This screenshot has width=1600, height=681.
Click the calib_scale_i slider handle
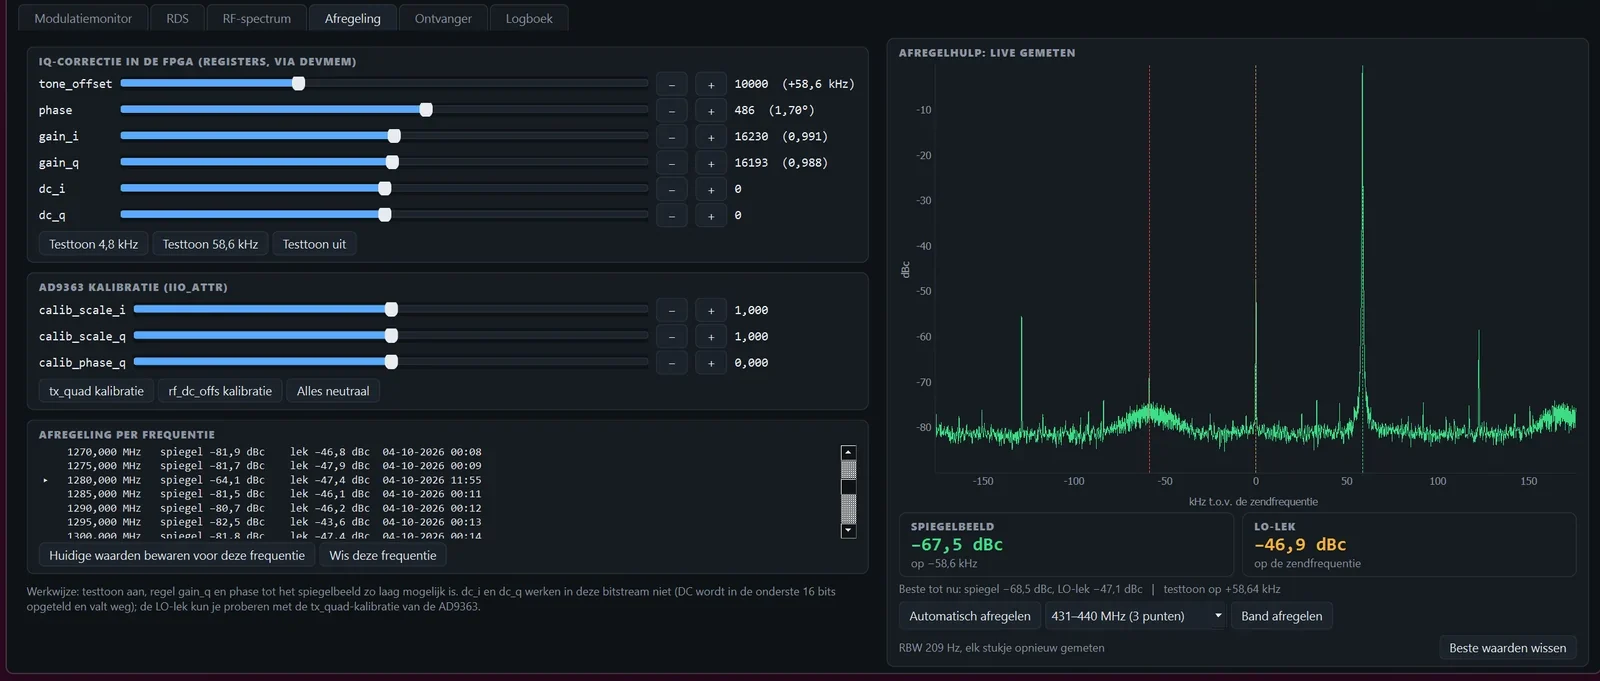391,310
